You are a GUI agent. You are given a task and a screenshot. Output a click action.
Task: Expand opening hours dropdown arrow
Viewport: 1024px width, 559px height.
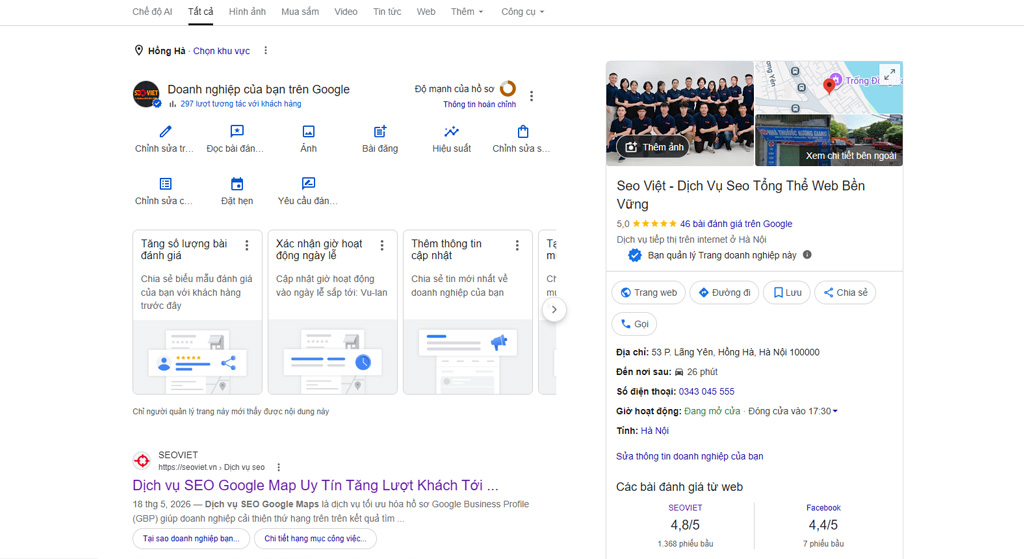point(835,411)
